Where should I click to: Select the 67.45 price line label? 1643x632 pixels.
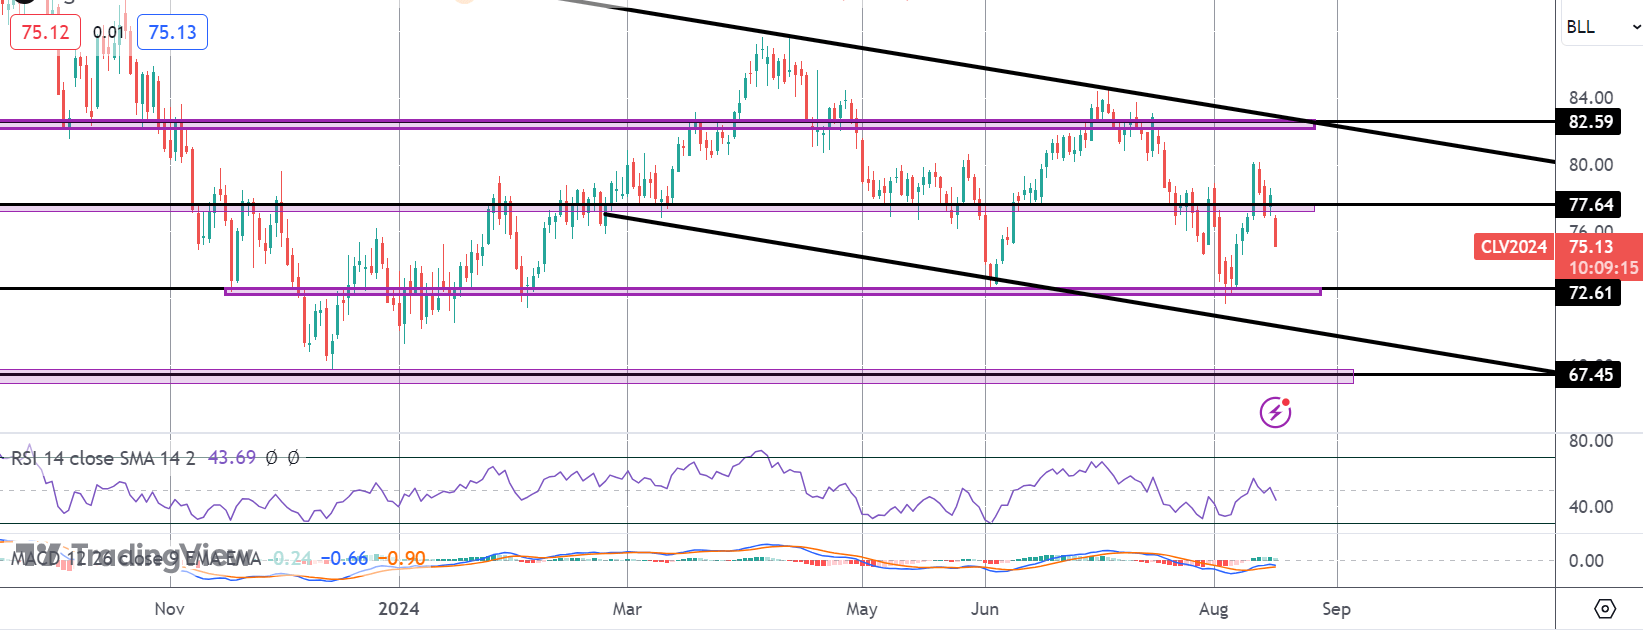click(x=1590, y=375)
